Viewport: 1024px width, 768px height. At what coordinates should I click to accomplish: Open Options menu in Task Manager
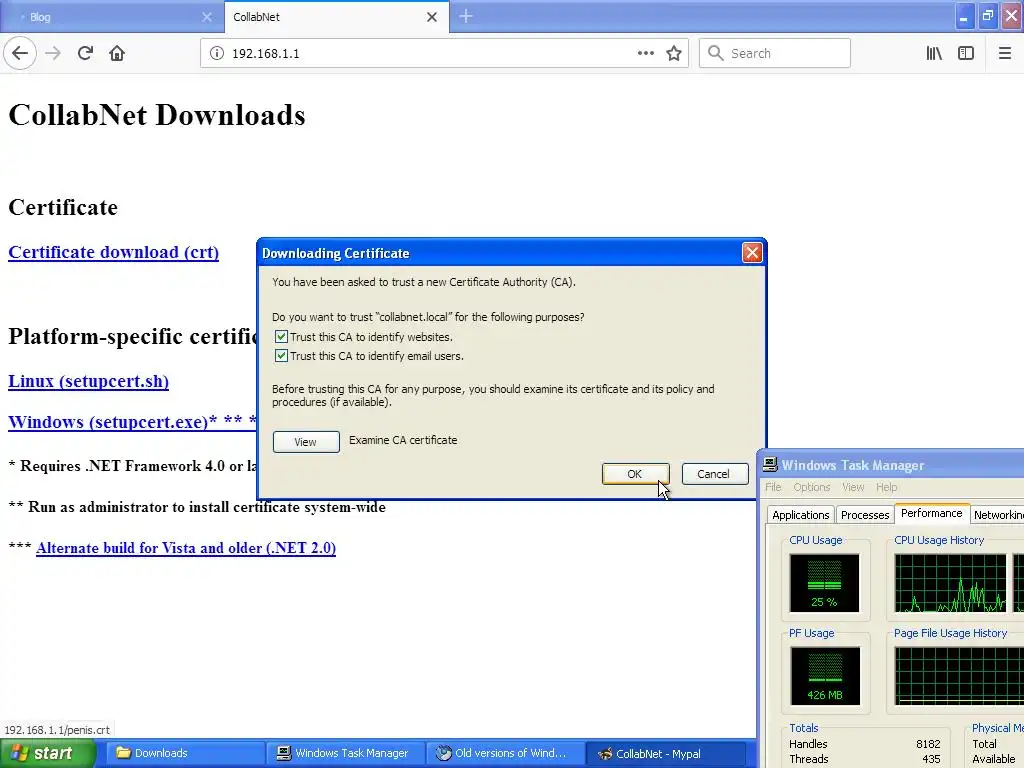point(812,487)
